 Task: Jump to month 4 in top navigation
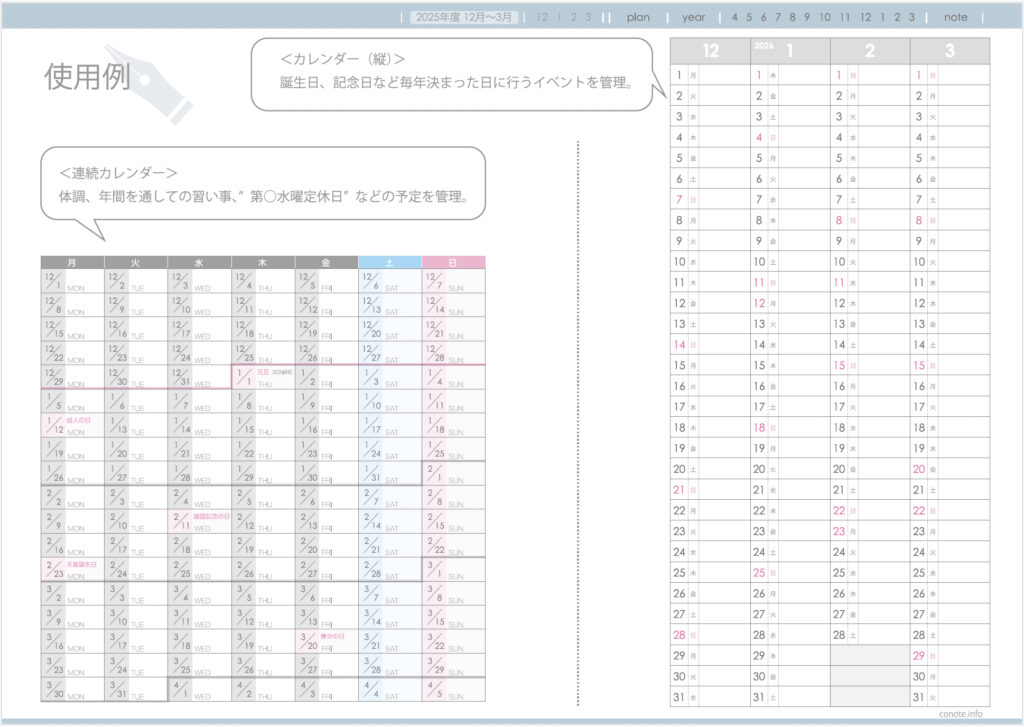click(735, 17)
